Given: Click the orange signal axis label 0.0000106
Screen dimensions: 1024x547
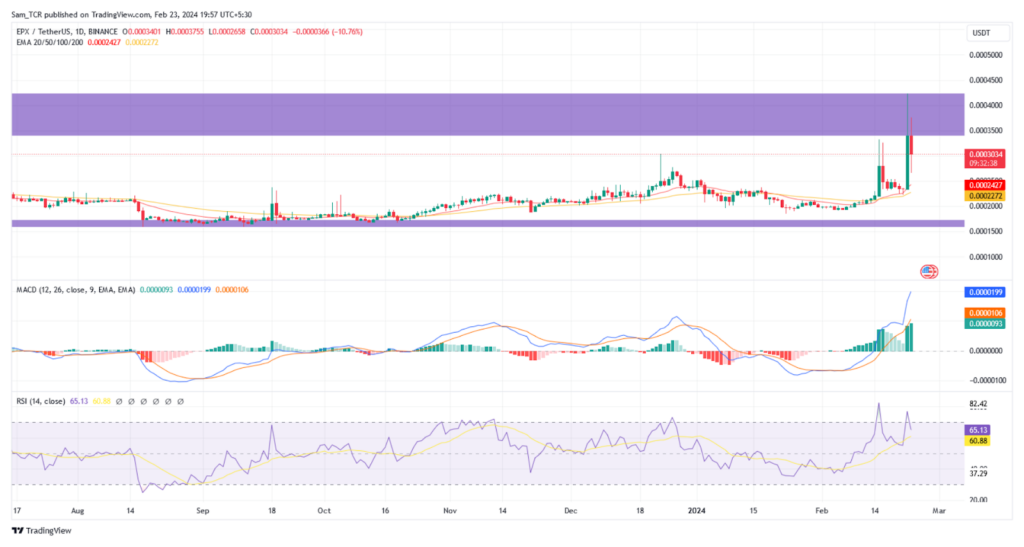Looking at the screenshot, I should pos(984,313).
